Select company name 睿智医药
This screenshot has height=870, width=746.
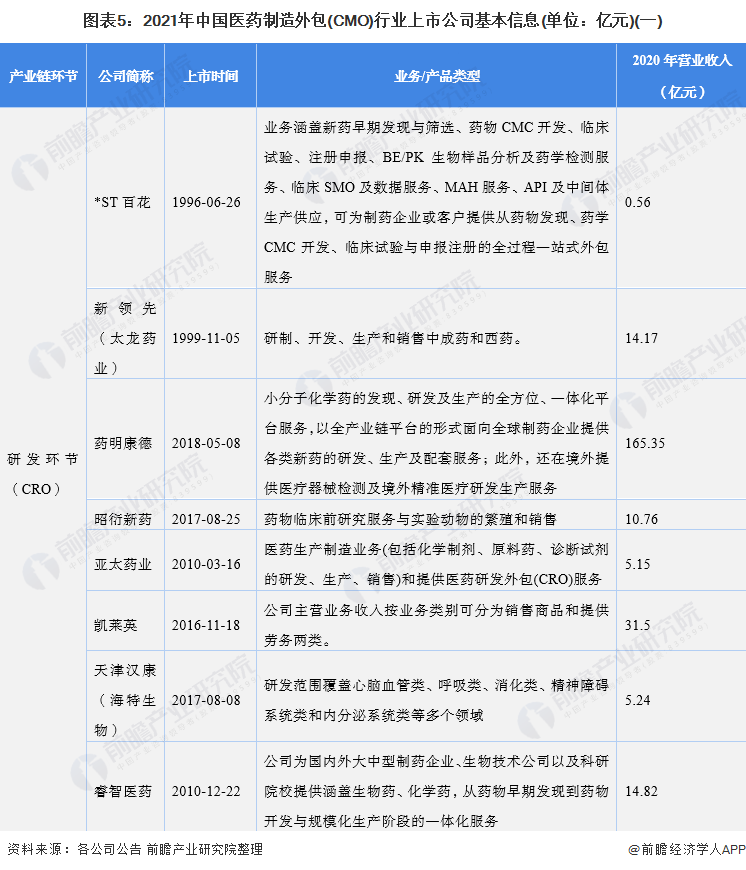(x=123, y=791)
